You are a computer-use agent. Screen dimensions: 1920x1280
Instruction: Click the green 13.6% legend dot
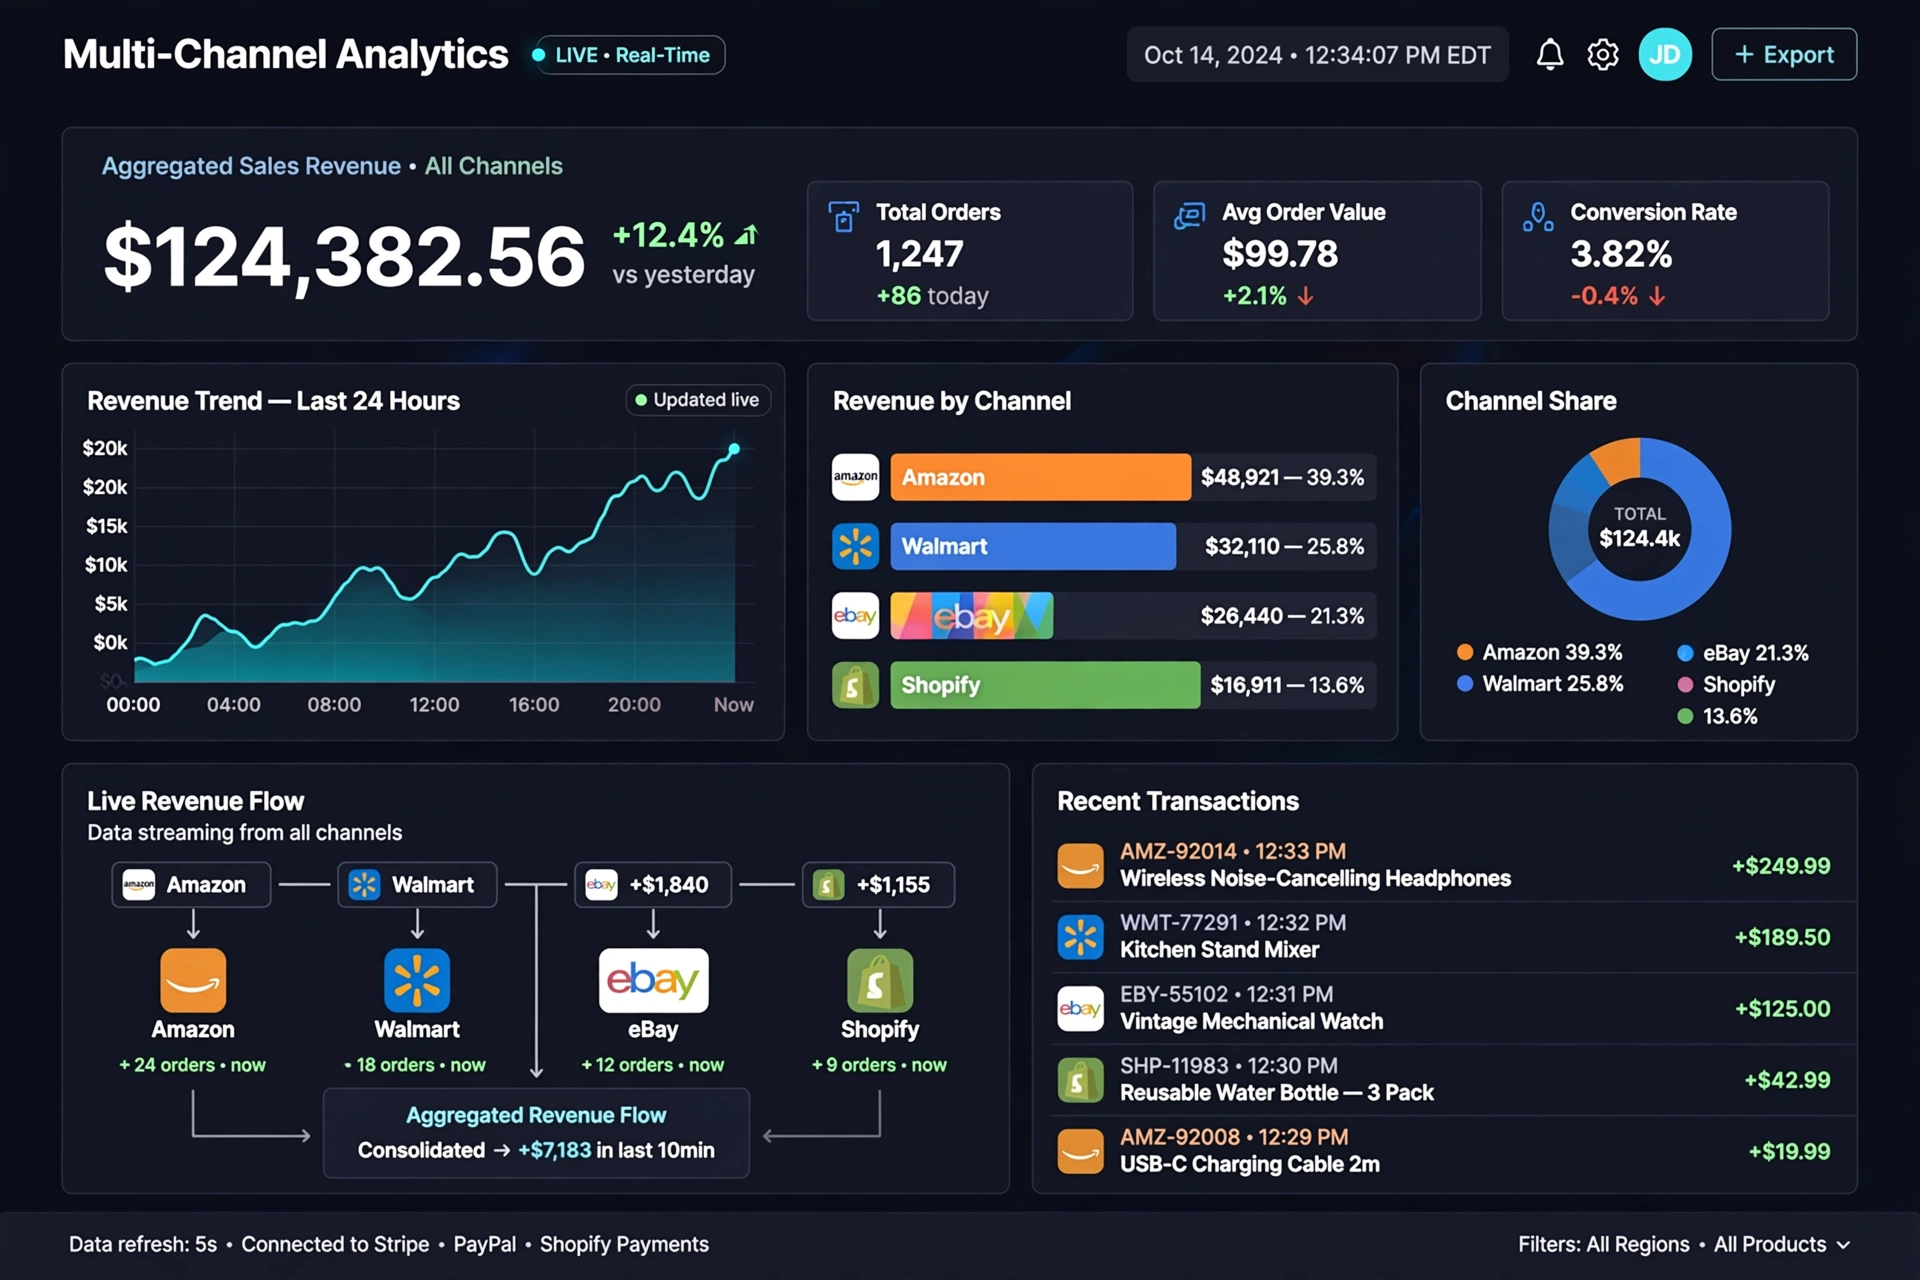(x=1685, y=716)
